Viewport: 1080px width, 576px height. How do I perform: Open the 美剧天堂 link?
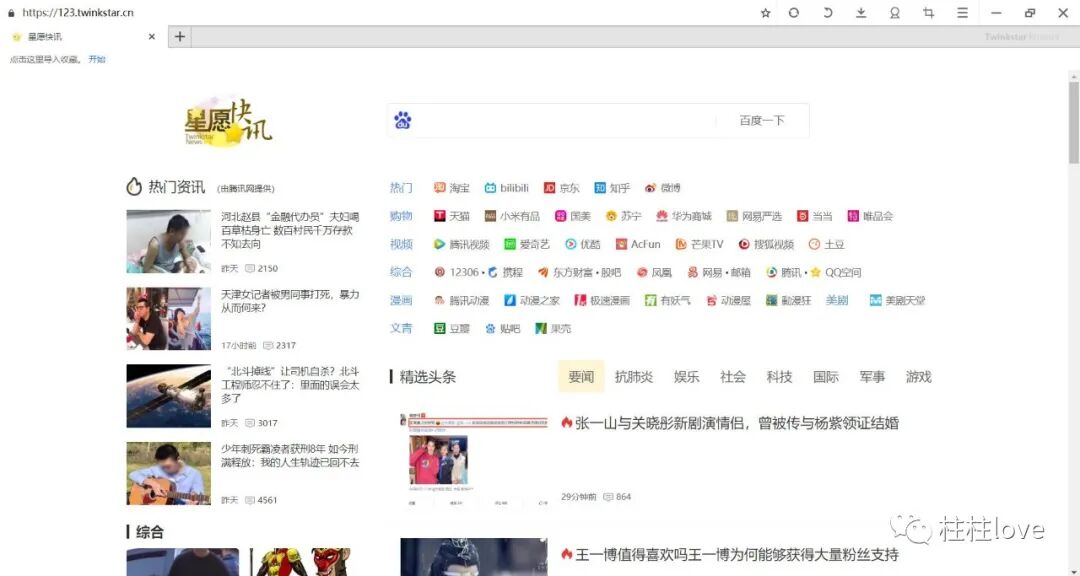click(897, 301)
